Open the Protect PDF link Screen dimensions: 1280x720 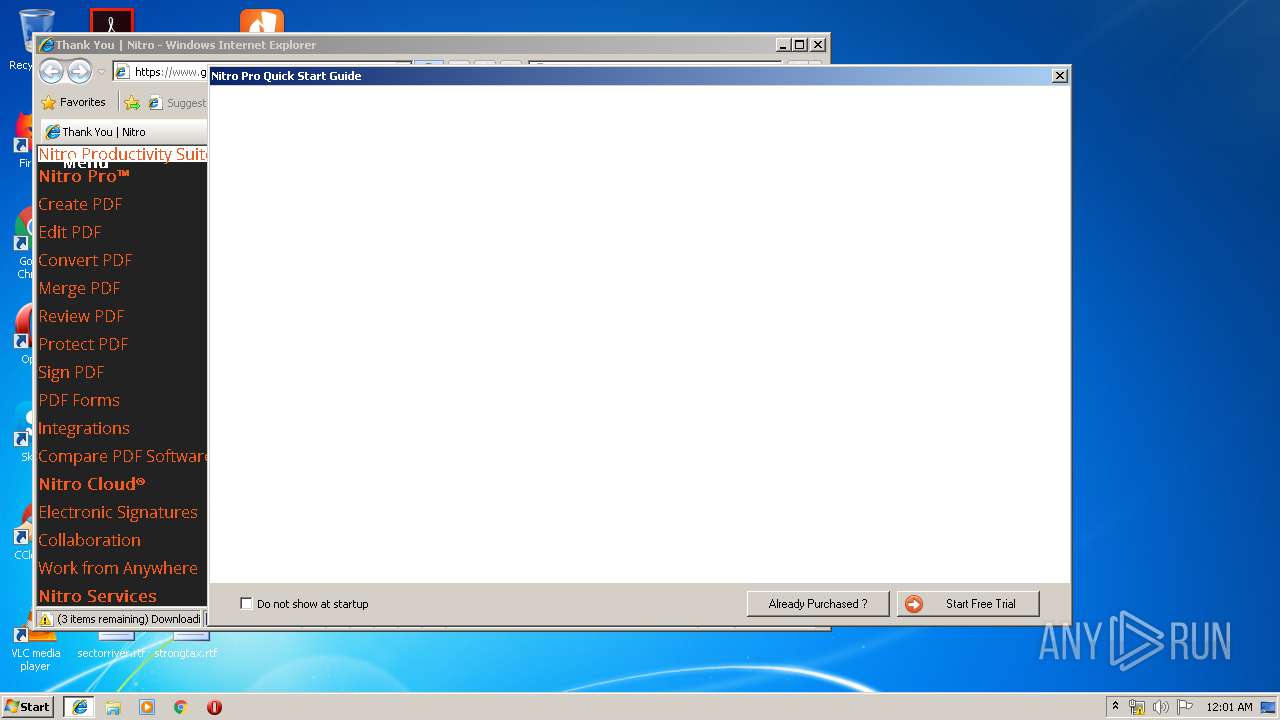coord(83,344)
